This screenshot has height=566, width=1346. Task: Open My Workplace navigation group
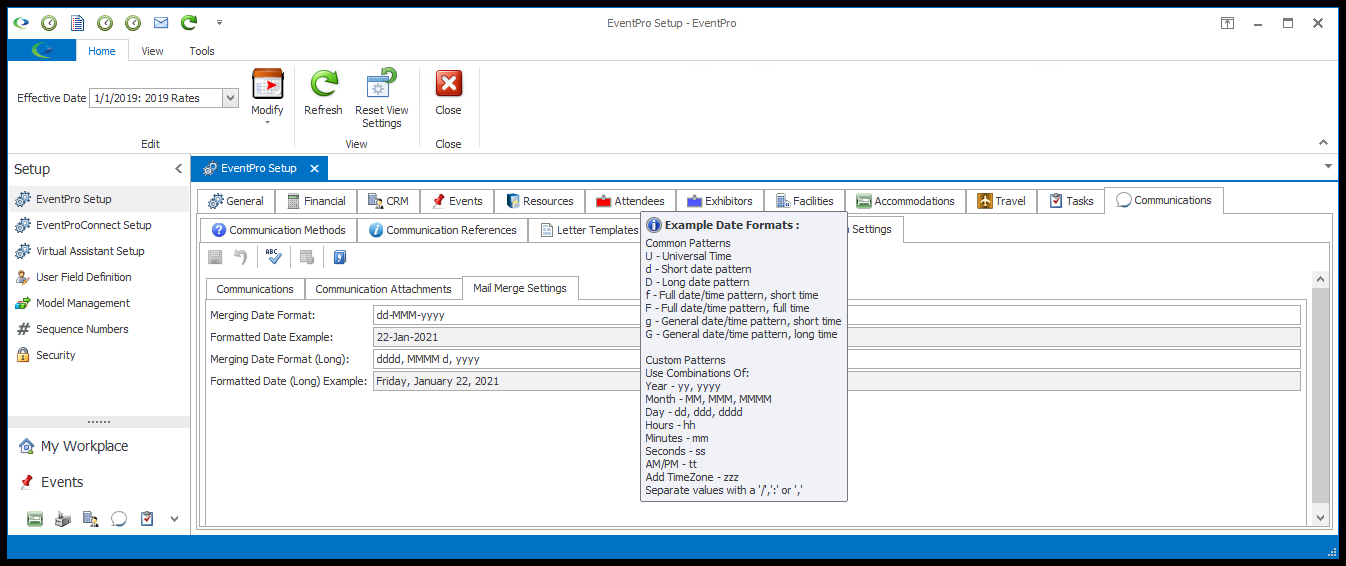pyautogui.click(x=98, y=446)
